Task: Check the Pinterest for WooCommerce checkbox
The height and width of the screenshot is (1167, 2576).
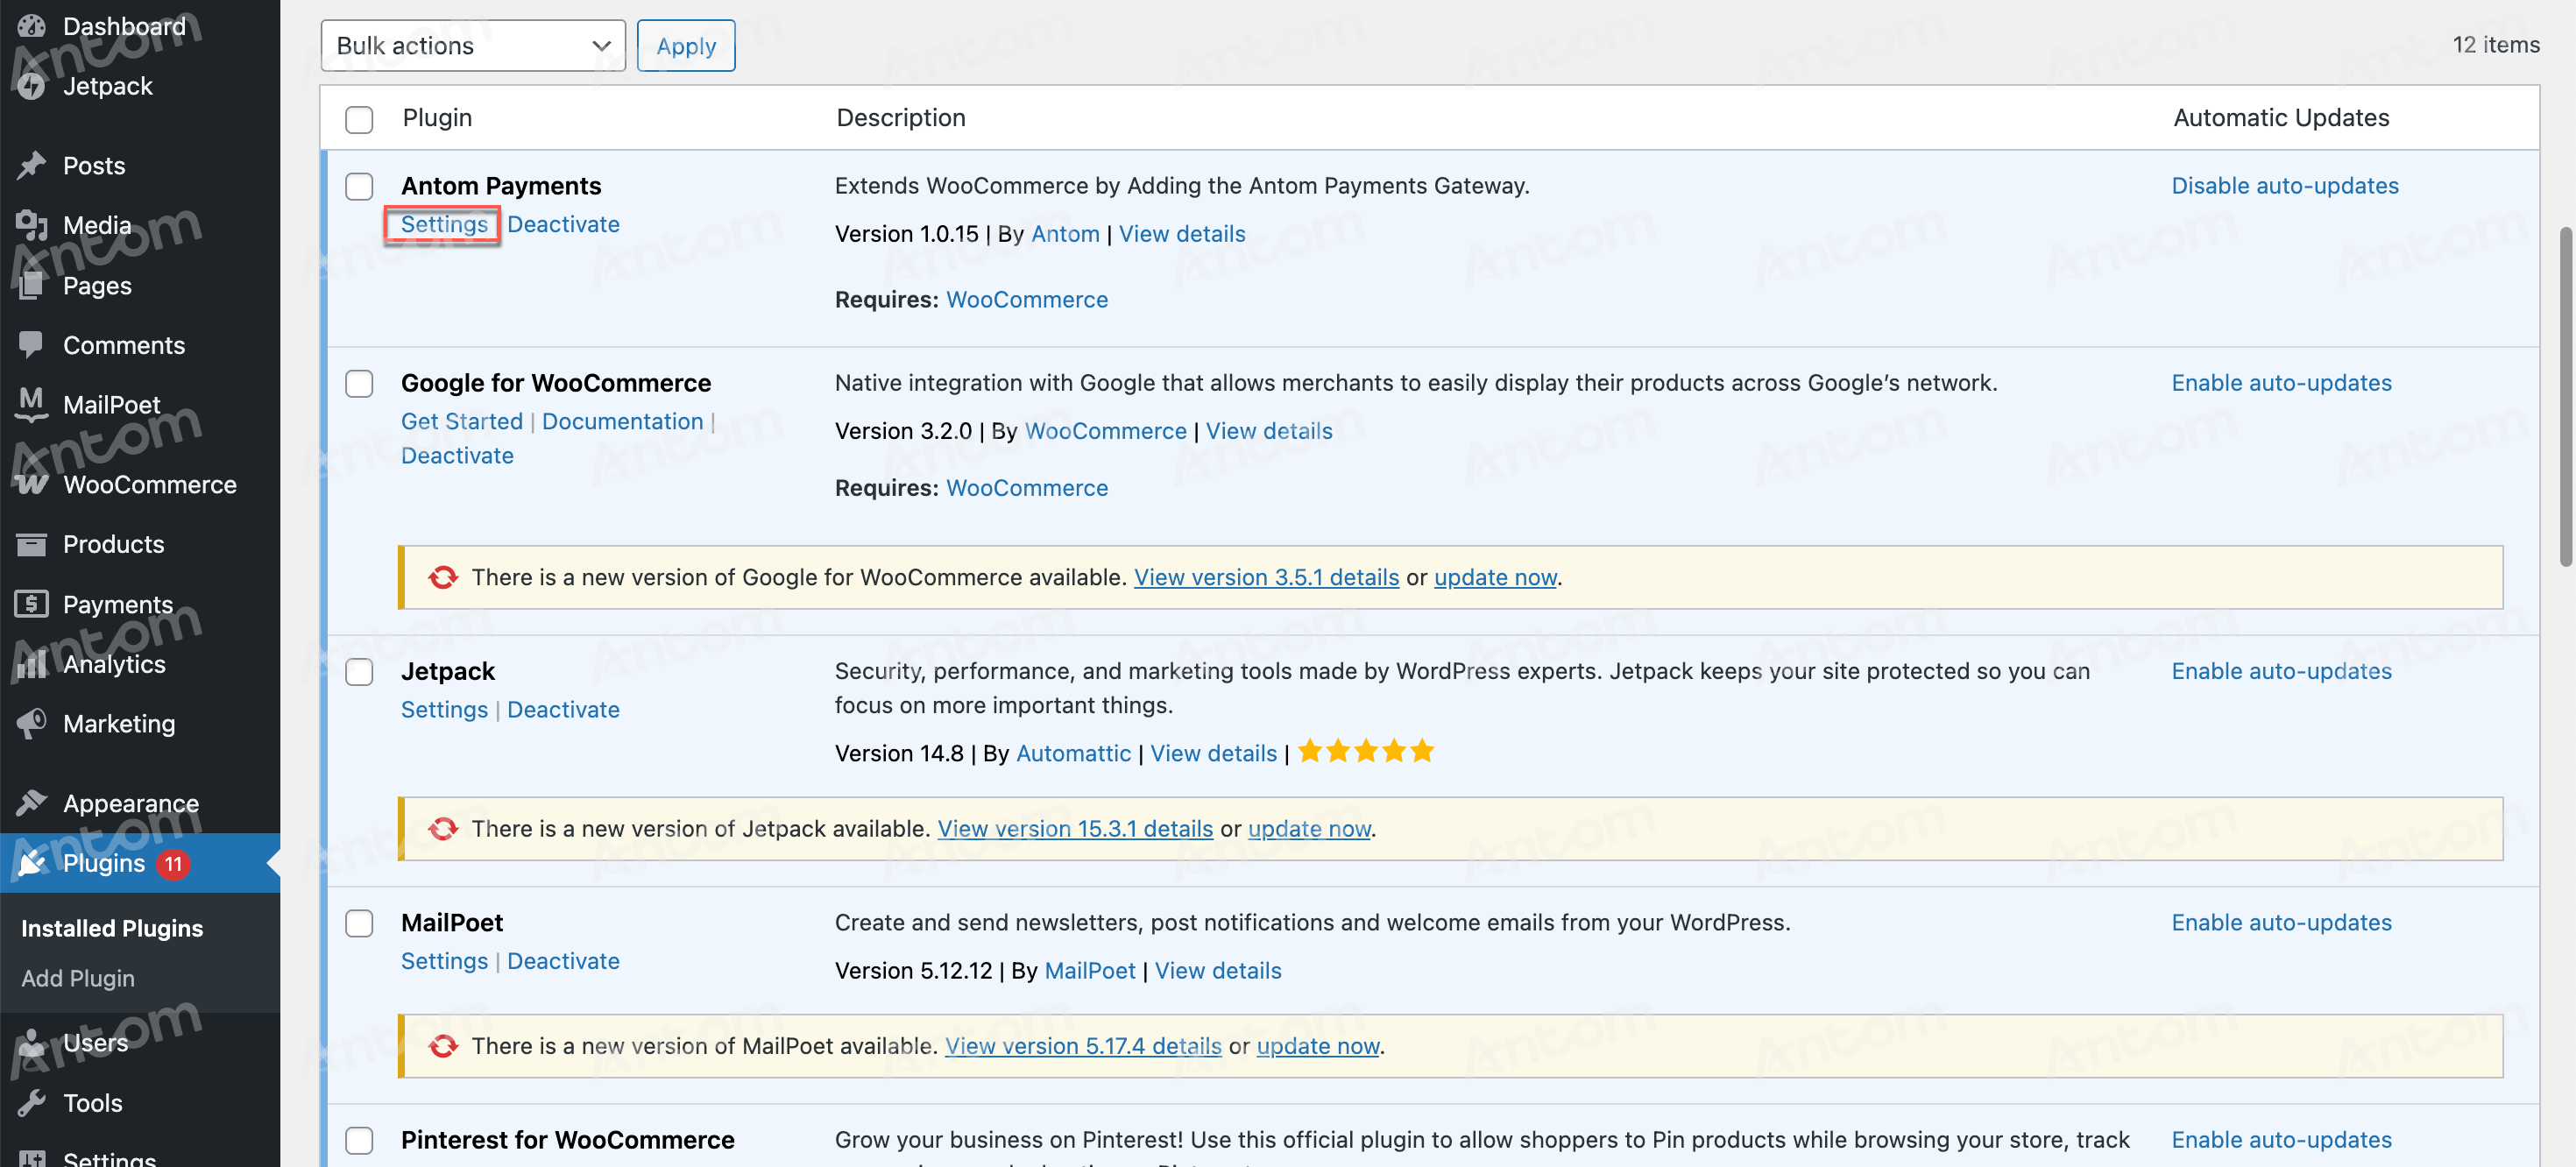Action: (x=359, y=1140)
